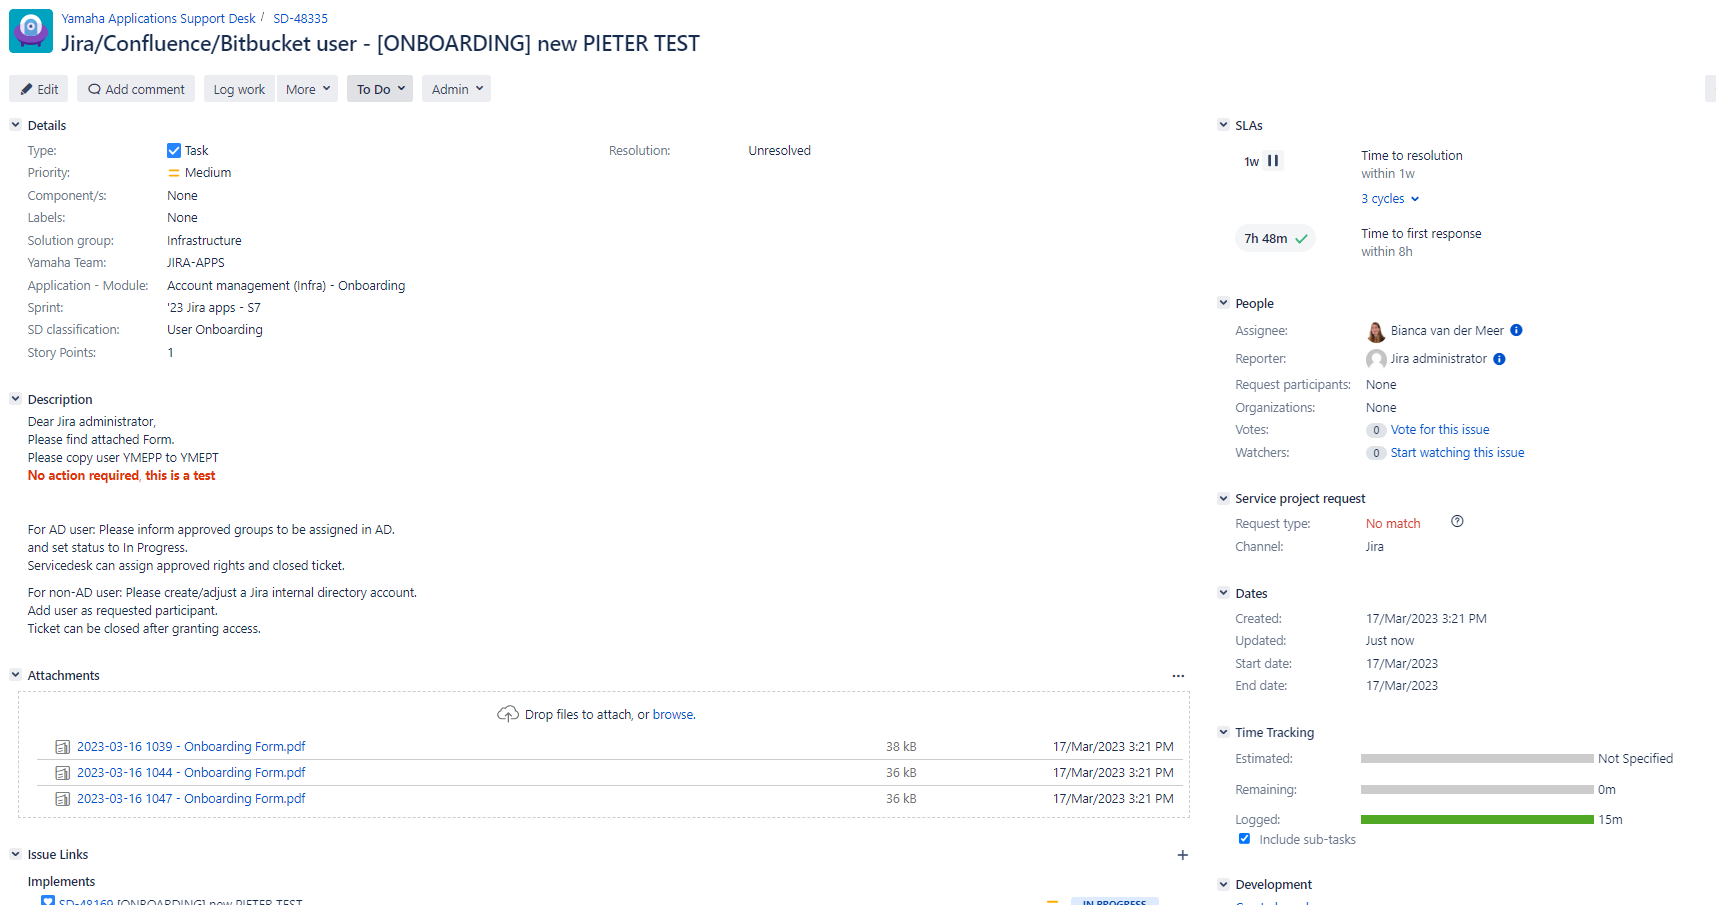Toggle Include sub-tasks checkbox
This screenshot has height=905, width=1716.
click(1244, 839)
